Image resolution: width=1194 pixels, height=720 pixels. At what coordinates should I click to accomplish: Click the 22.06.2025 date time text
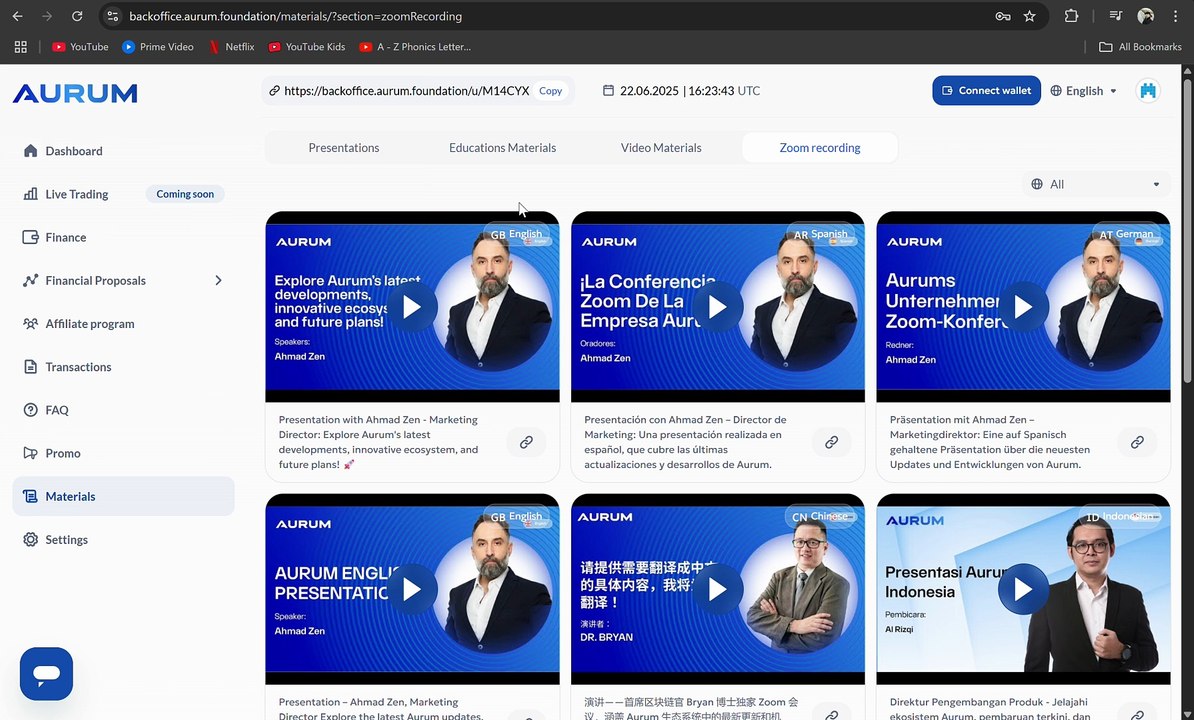[x=689, y=91]
